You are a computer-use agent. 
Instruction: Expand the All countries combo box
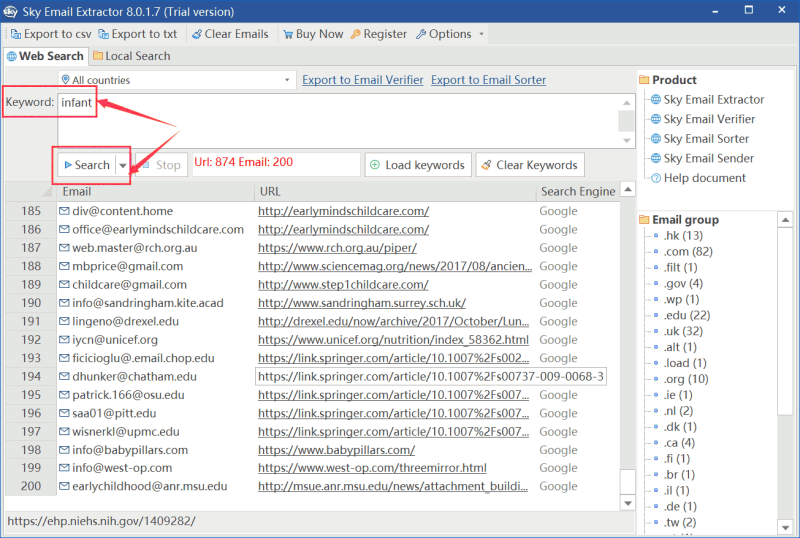pyautogui.click(x=287, y=80)
